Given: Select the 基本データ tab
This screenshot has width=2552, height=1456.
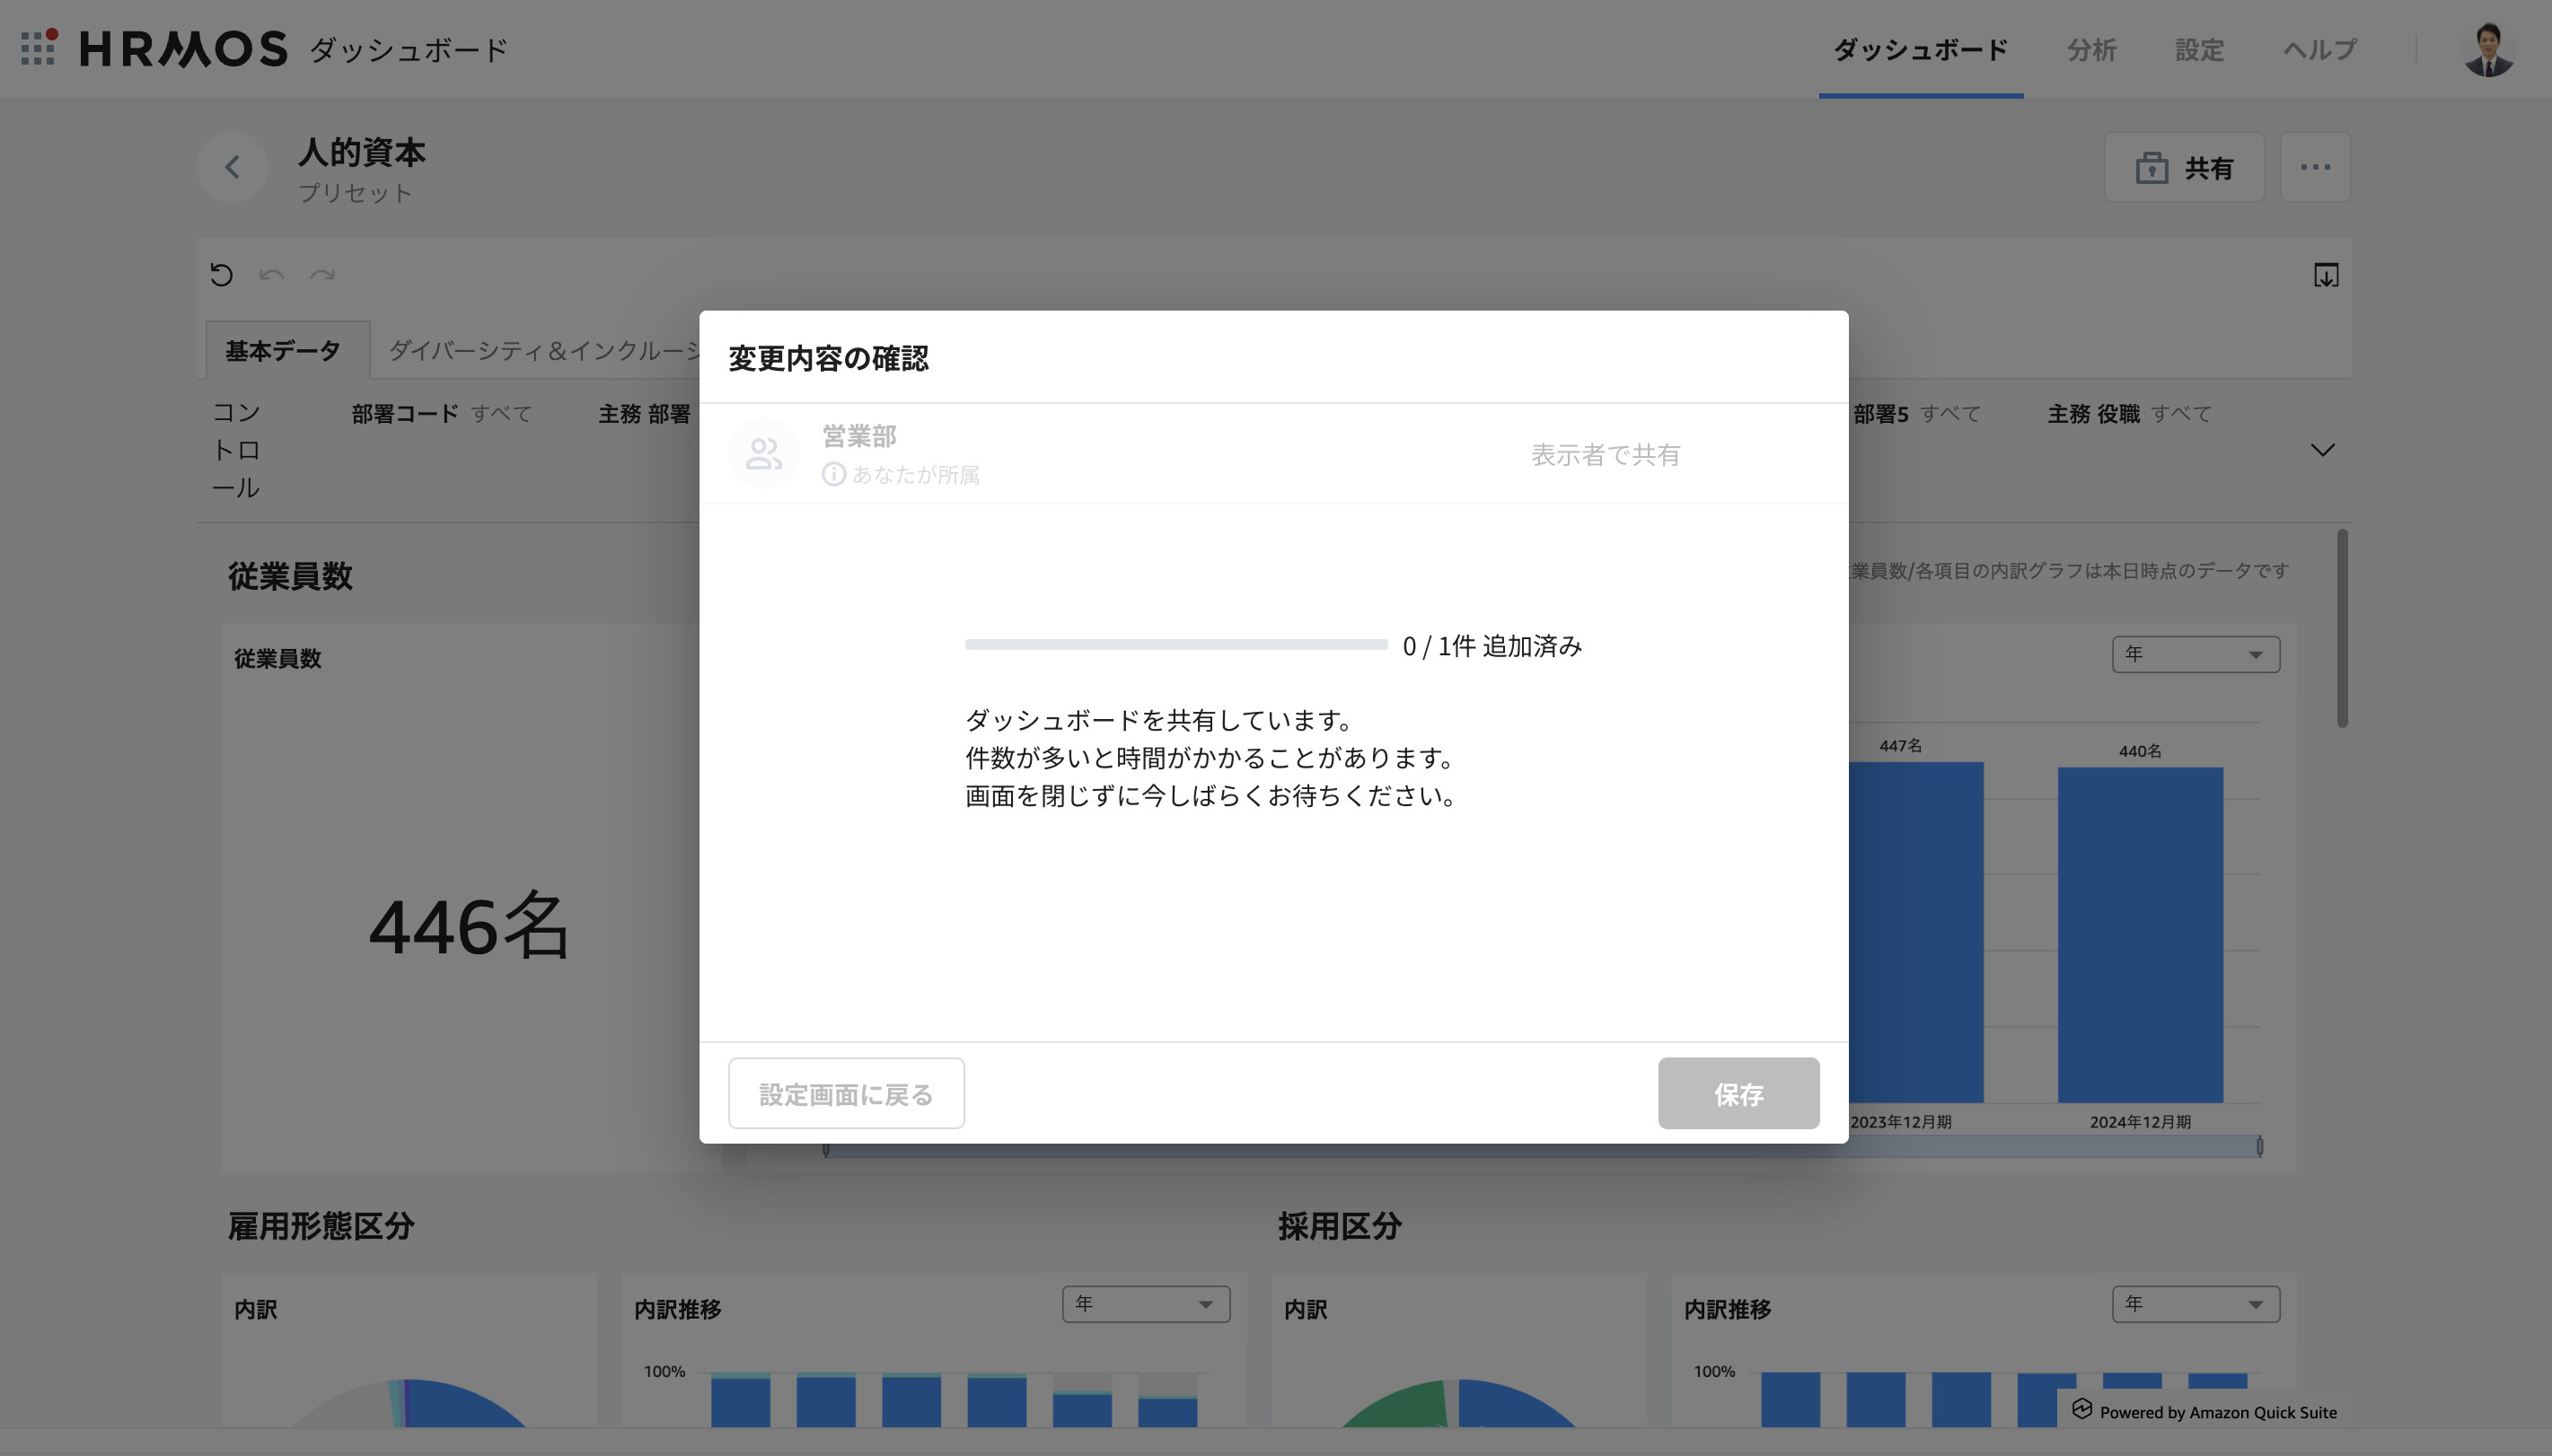Looking at the screenshot, I should (283, 350).
